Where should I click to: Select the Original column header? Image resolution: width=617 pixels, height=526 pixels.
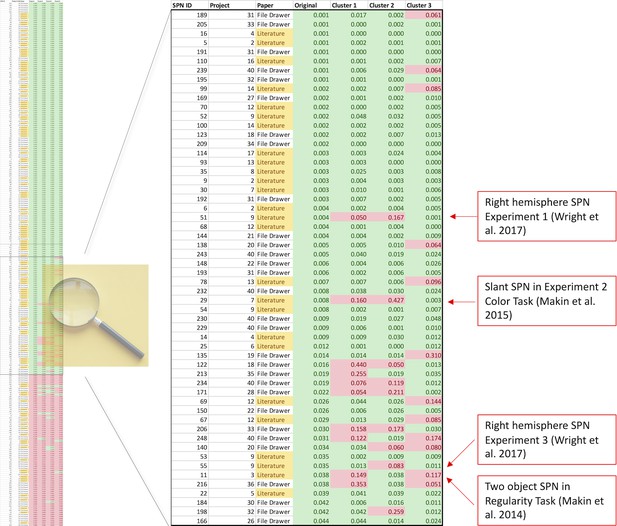pyautogui.click(x=306, y=6)
